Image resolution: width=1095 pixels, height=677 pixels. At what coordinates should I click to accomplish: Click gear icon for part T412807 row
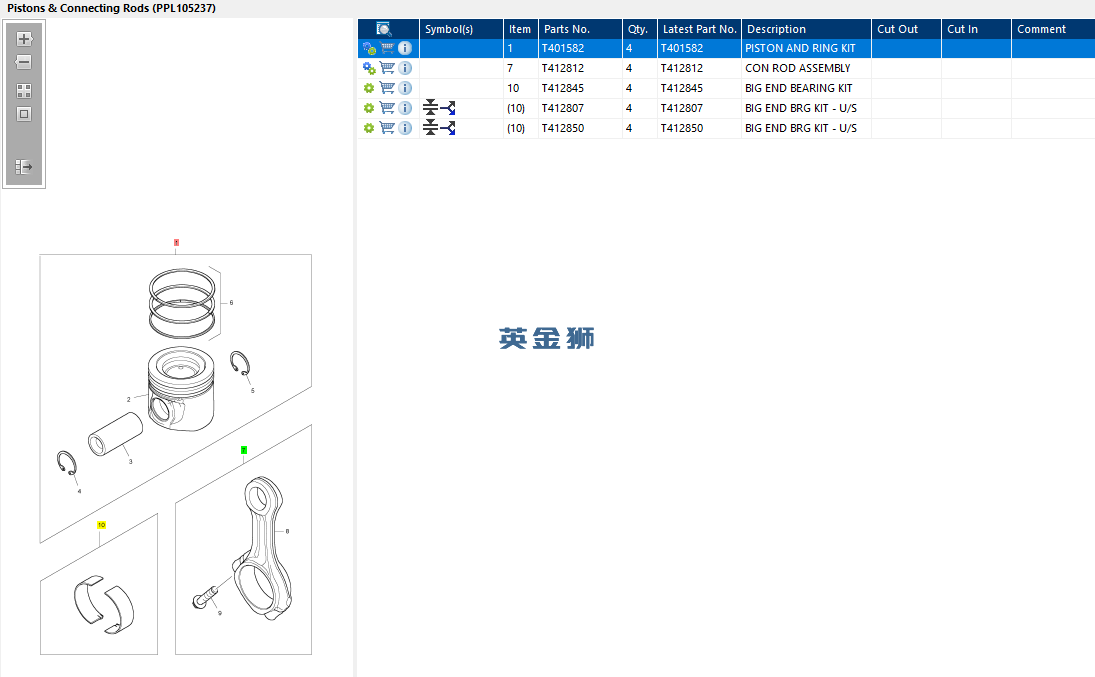[369, 108]
